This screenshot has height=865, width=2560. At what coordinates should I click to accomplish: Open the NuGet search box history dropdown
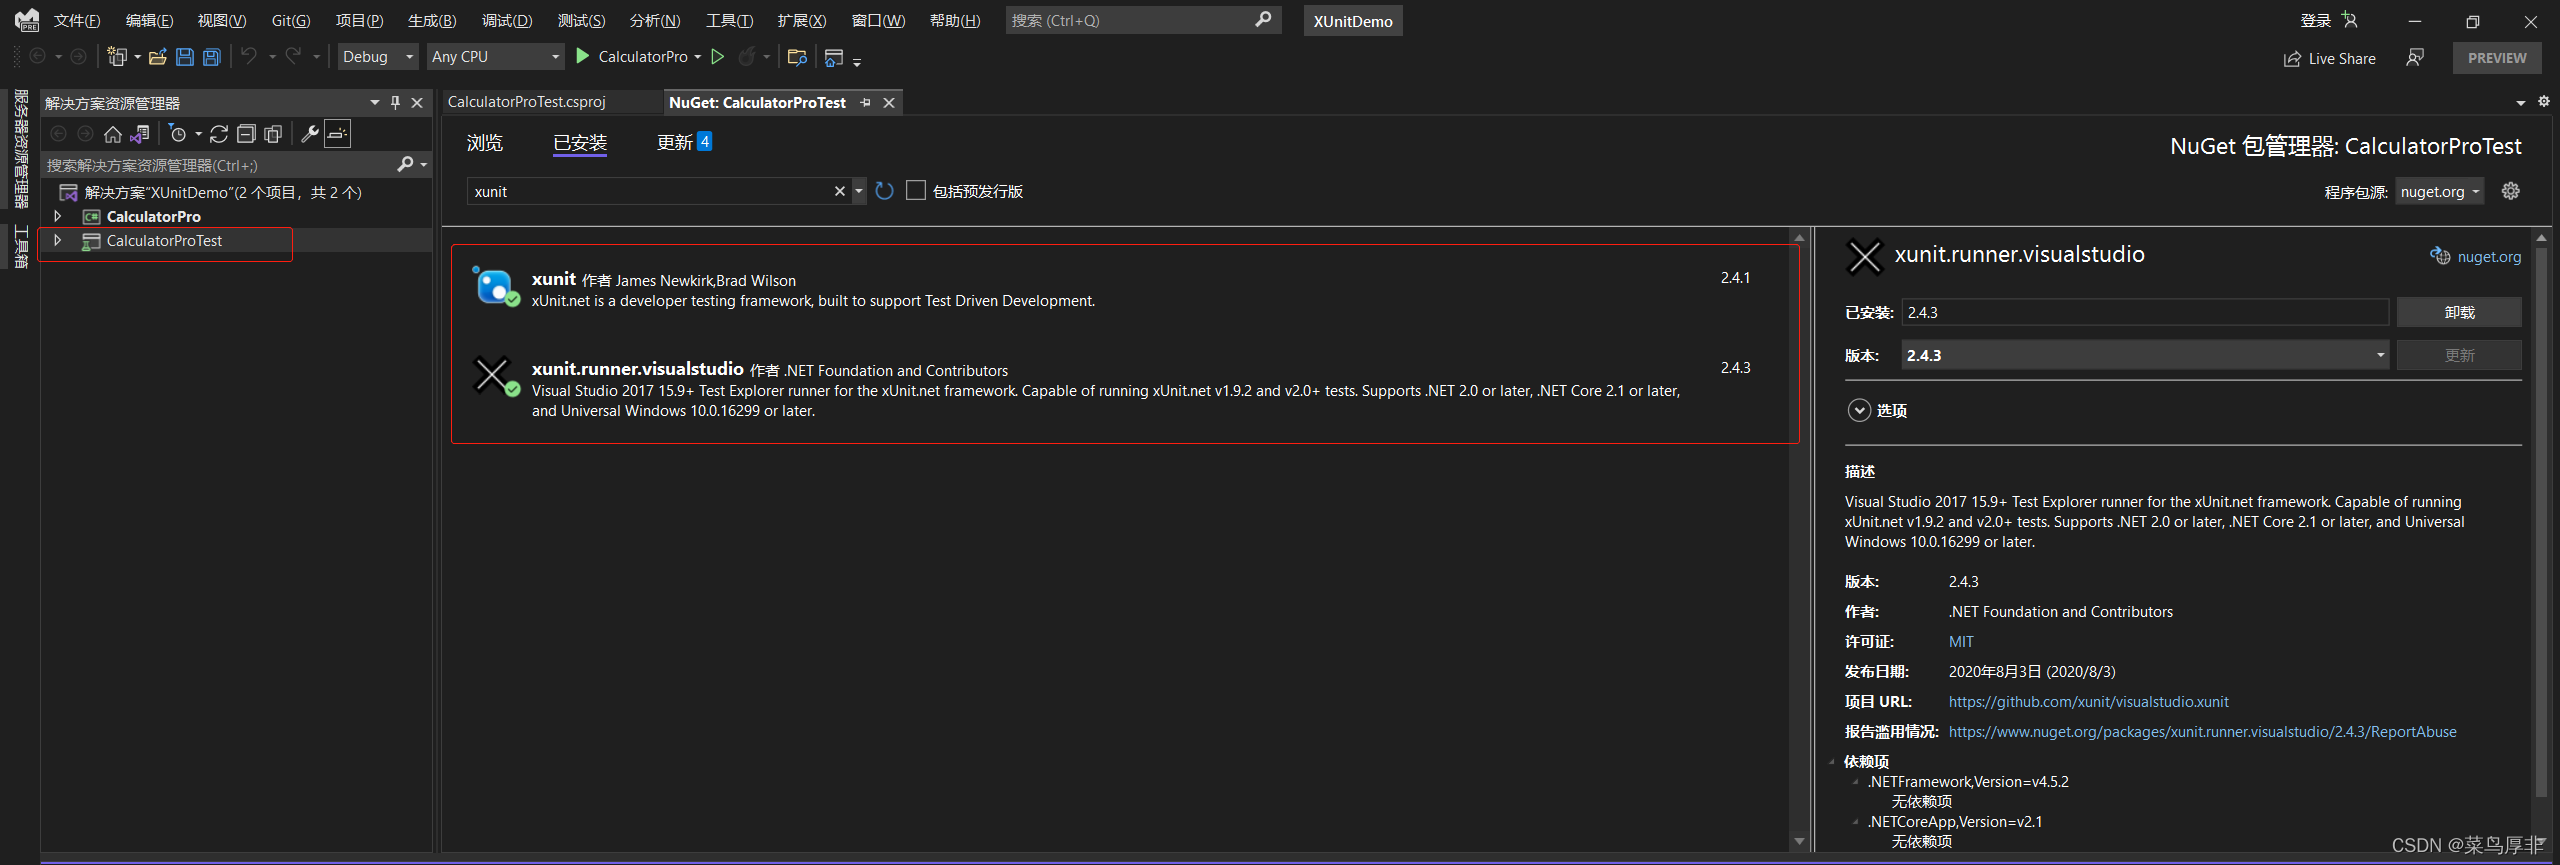(858, 191)
